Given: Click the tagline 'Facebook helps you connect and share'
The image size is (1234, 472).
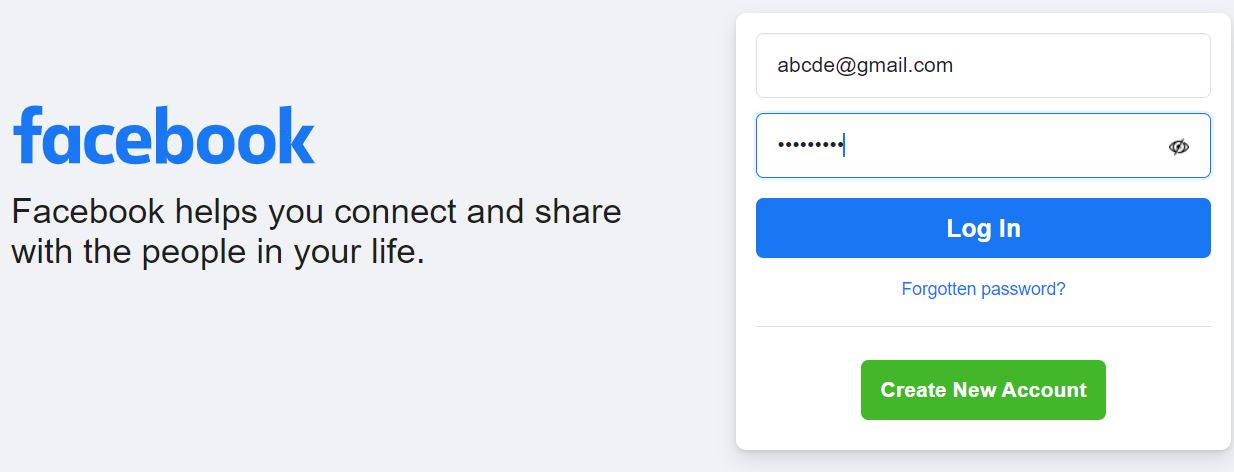Looking at the screenshot, I should (316, 212).
